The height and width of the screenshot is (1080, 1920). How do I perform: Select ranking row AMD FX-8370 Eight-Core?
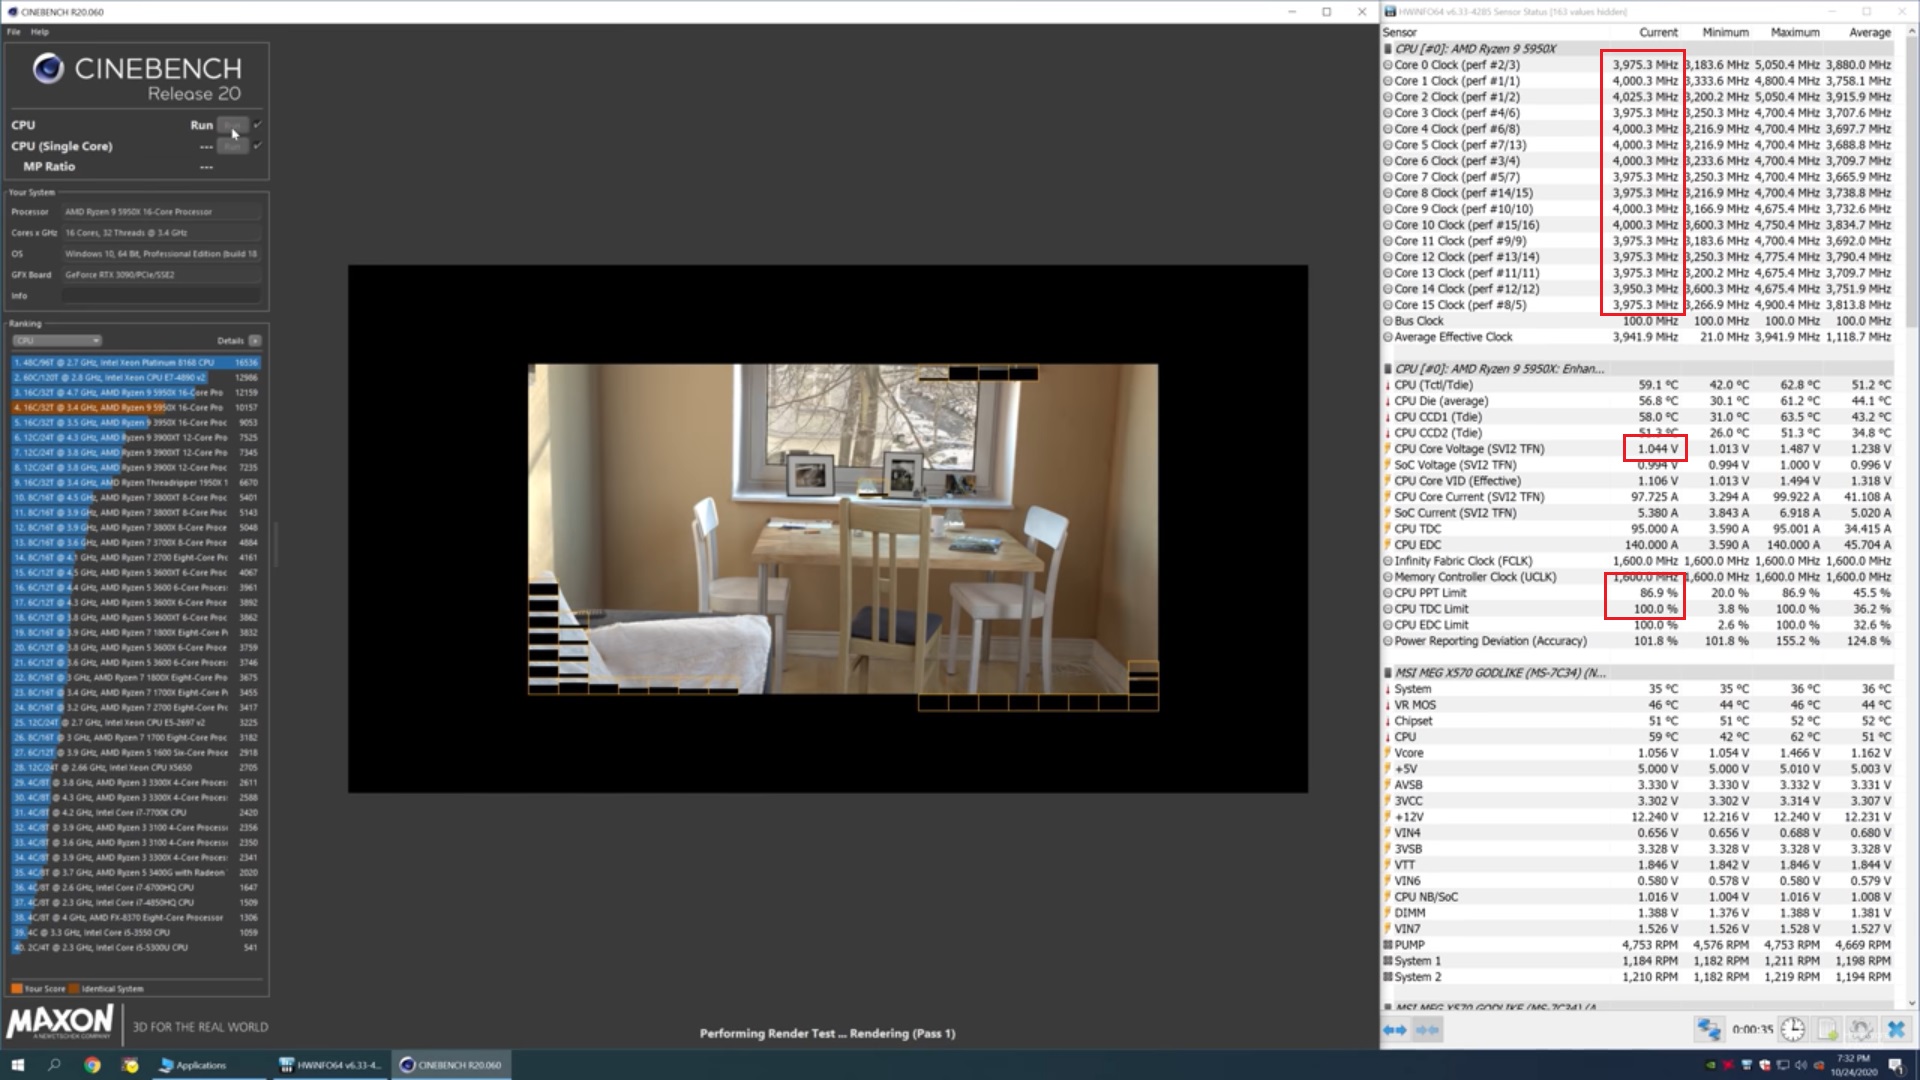pyautogui.click(x=136, y=918)
